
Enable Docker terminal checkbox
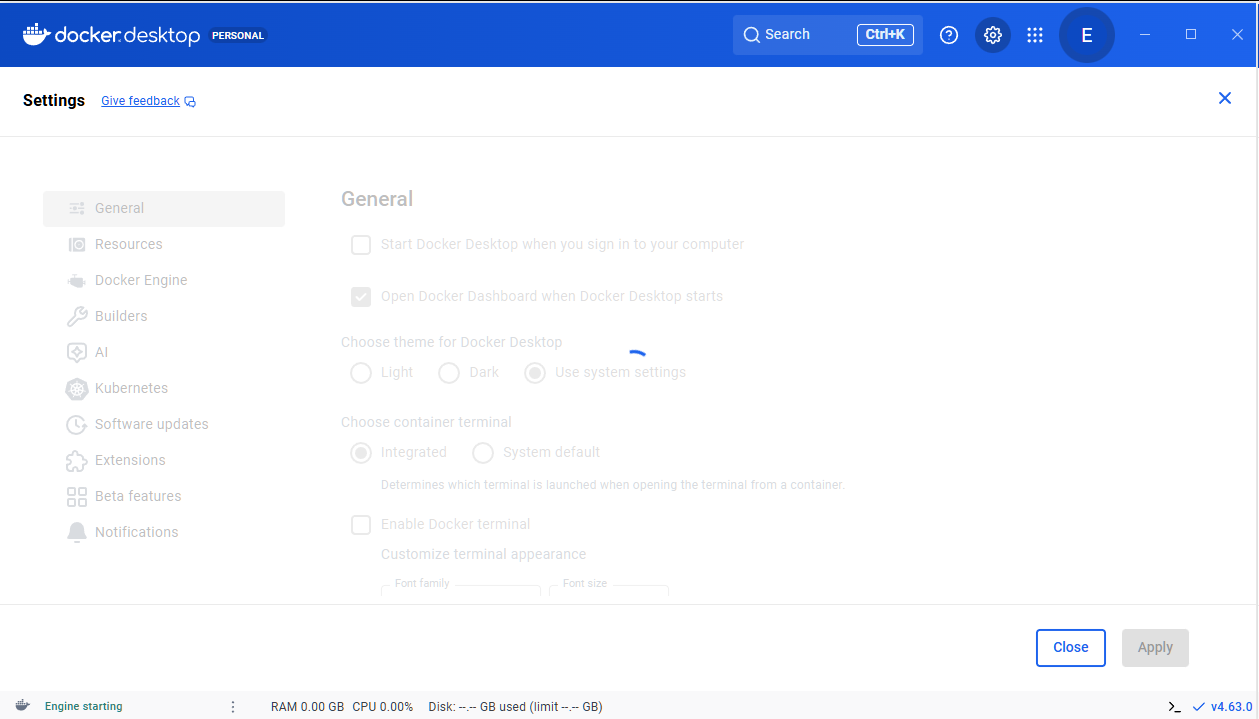[361, 525]
